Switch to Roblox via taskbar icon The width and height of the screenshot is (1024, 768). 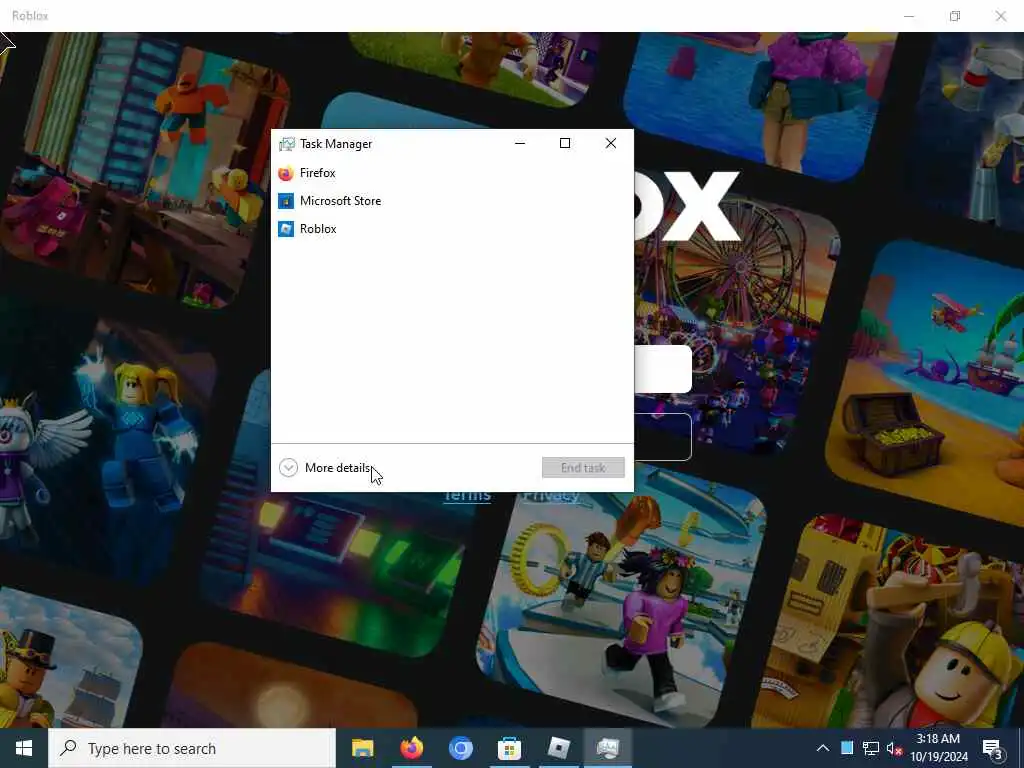click(x=558, y=748)
